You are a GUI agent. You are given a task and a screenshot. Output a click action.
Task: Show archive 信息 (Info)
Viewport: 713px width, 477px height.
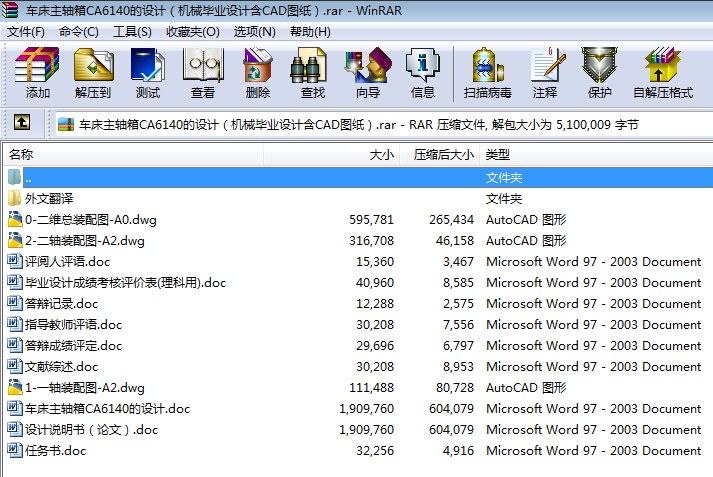[422, 65]
